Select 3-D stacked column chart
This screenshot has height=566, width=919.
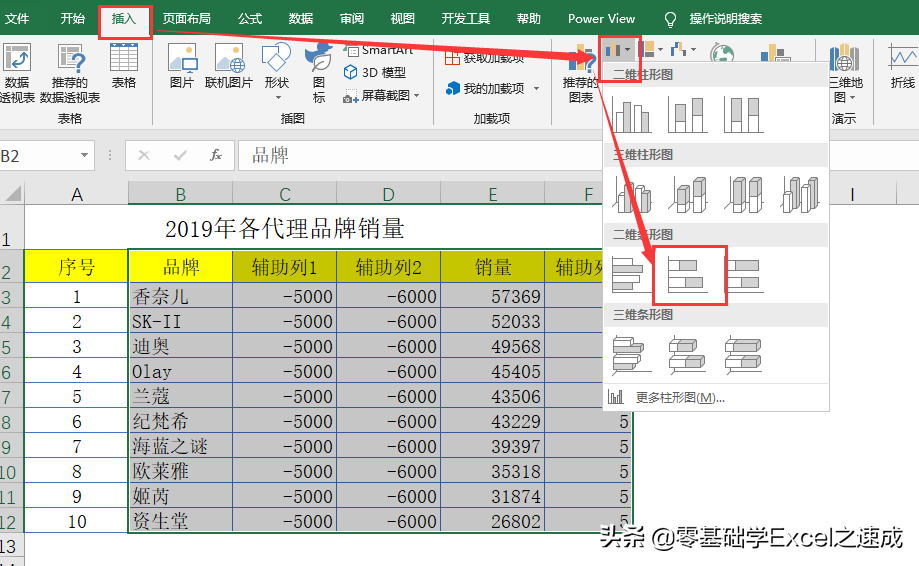click(687, 195)
